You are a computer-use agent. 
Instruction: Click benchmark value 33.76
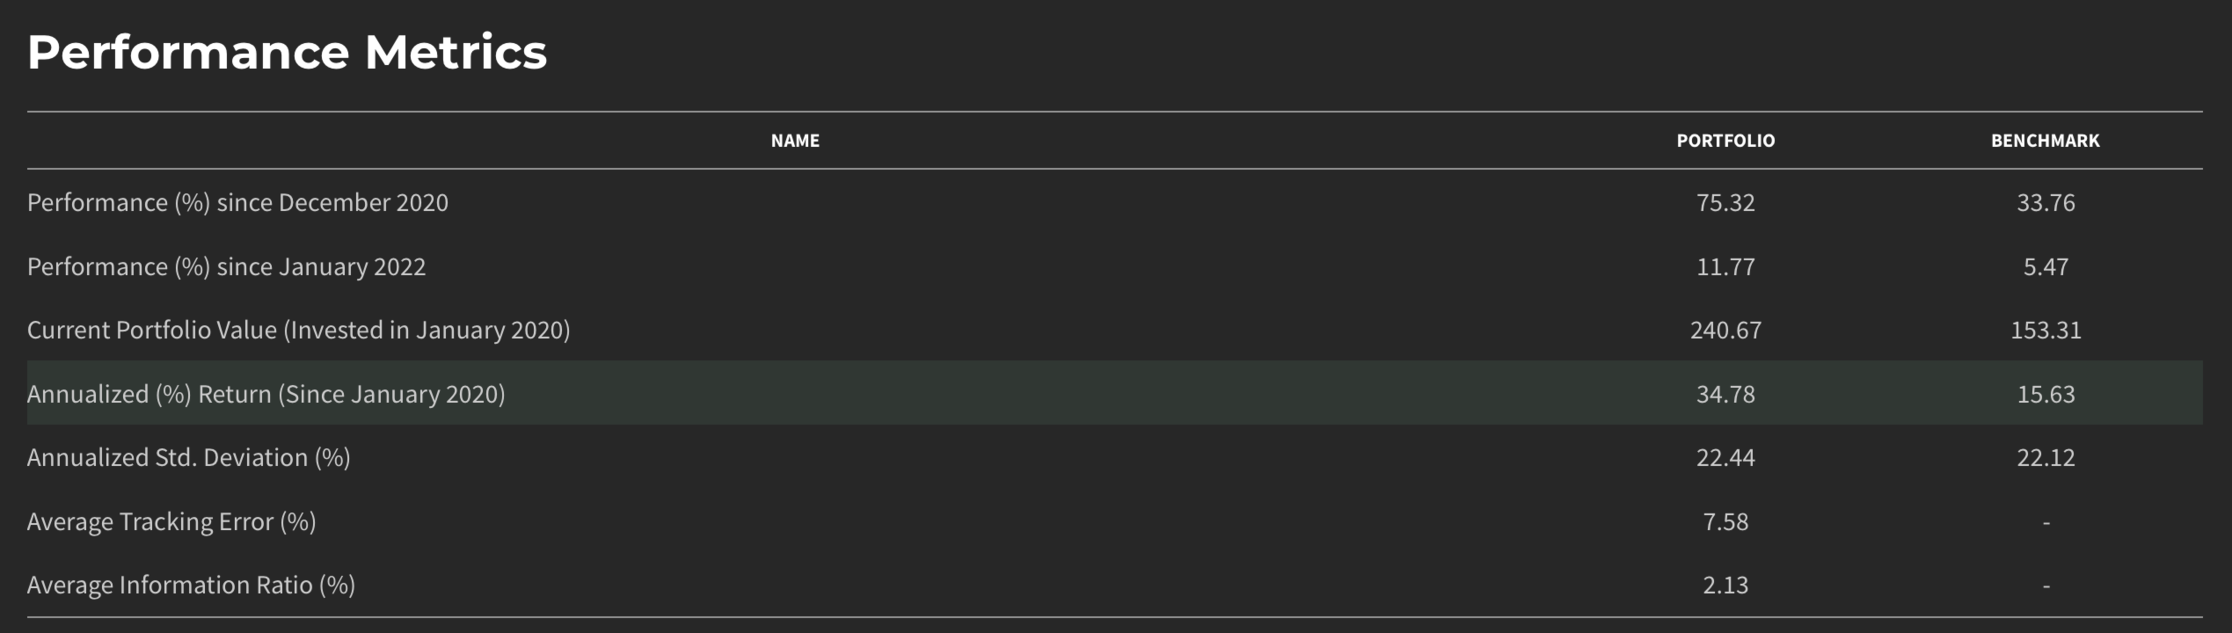click(2045, 203)
